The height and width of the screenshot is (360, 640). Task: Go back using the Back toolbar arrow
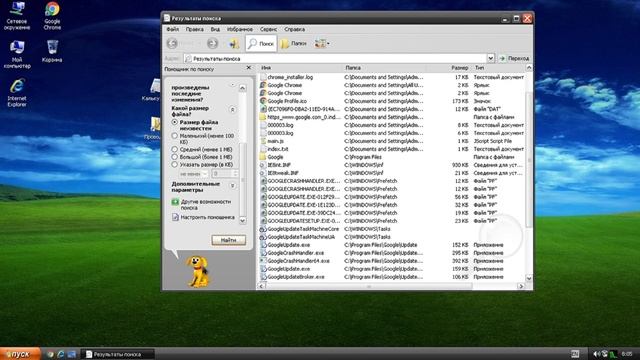pyautogui.click(x=173, y=43)
